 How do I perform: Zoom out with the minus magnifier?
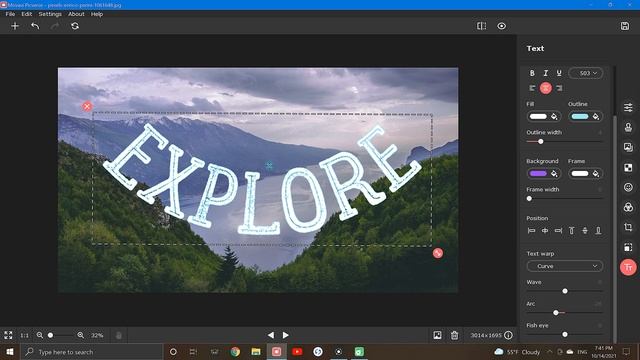click(40, 335)
